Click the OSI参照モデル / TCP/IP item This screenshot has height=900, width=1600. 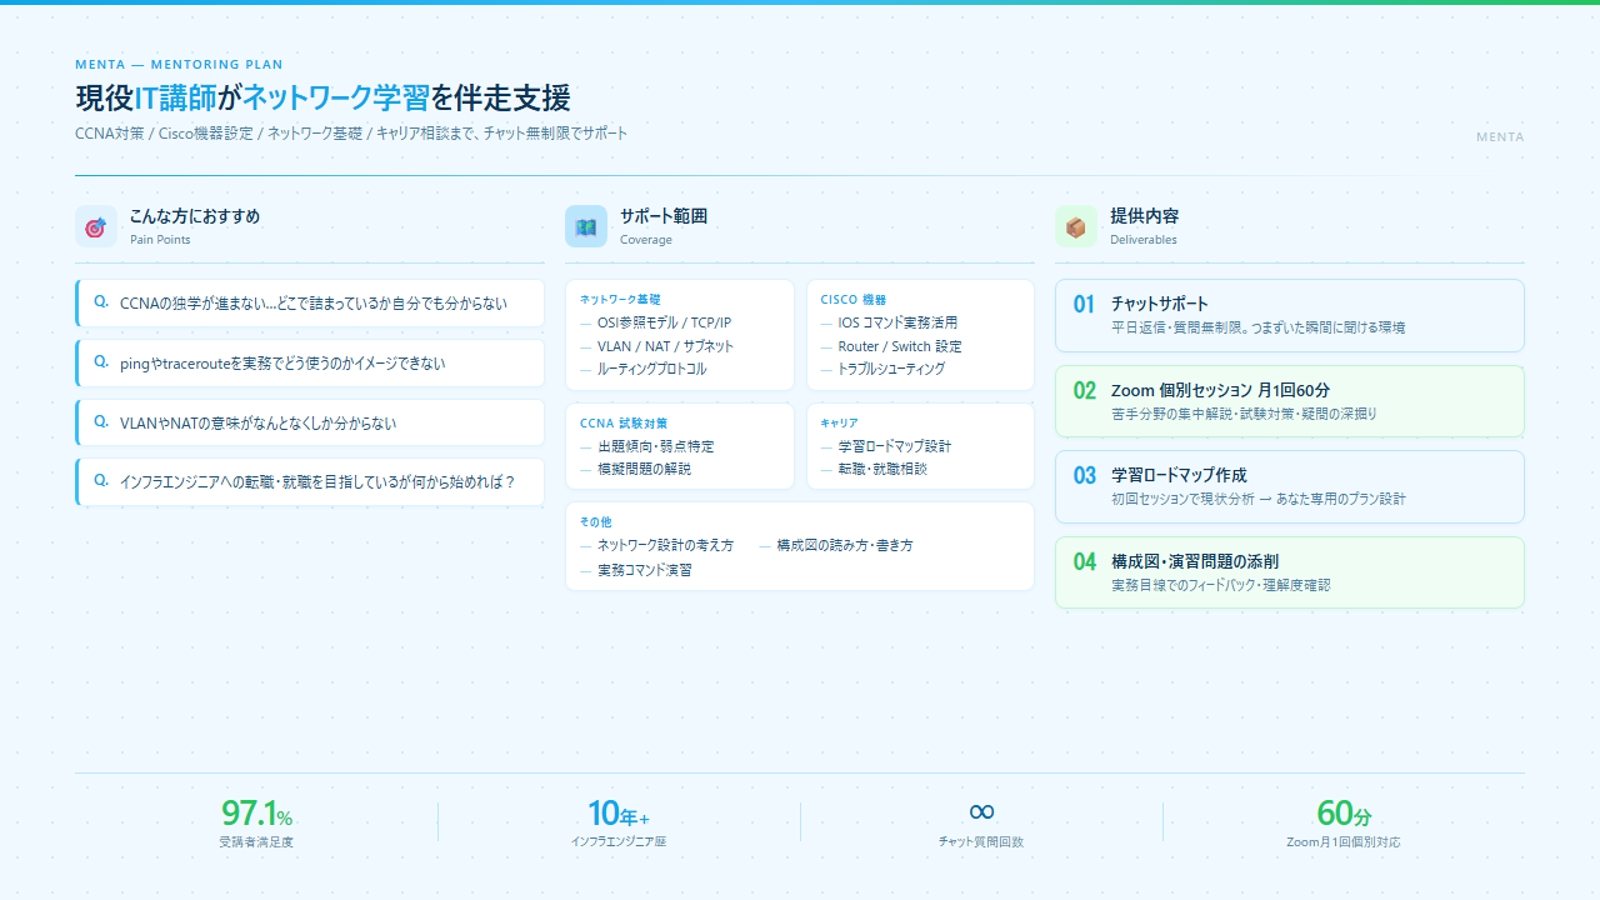(664, 323)
